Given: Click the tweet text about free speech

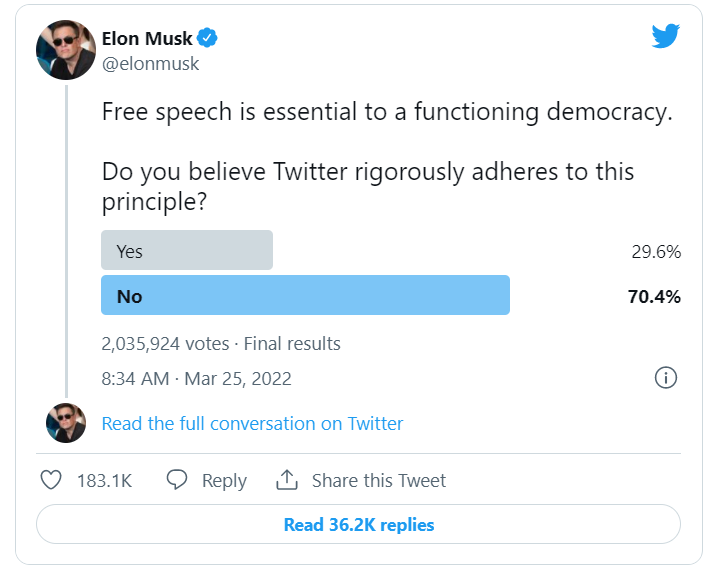Looking at the screenshot, I should click(x=386, y=112).
